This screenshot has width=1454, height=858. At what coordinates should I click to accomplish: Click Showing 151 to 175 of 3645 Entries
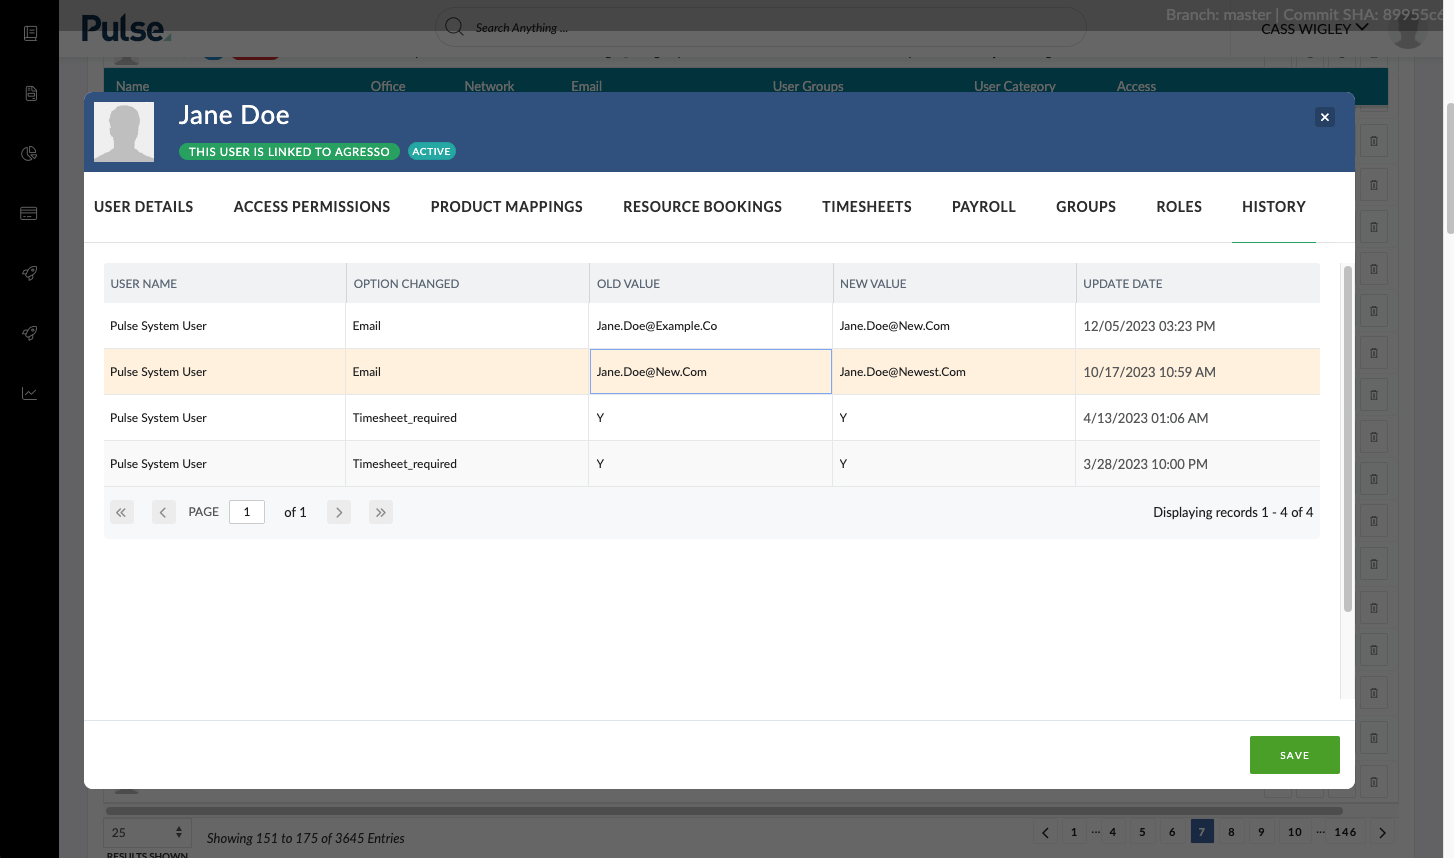click(306, 838)
